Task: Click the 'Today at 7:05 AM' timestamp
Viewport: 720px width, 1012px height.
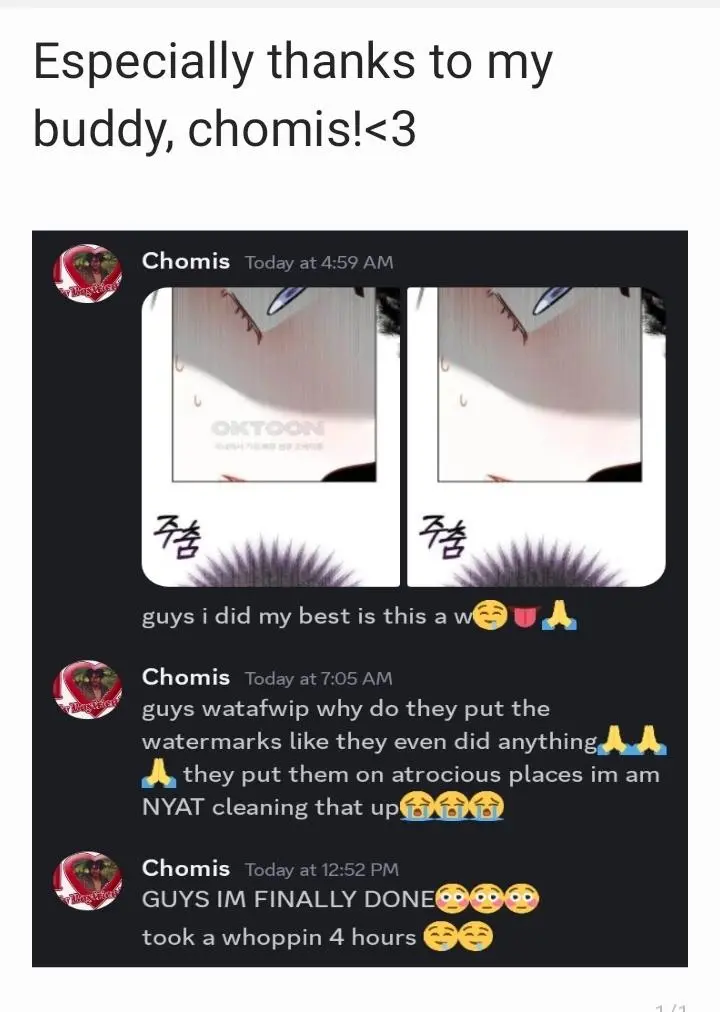Action: 318,678
